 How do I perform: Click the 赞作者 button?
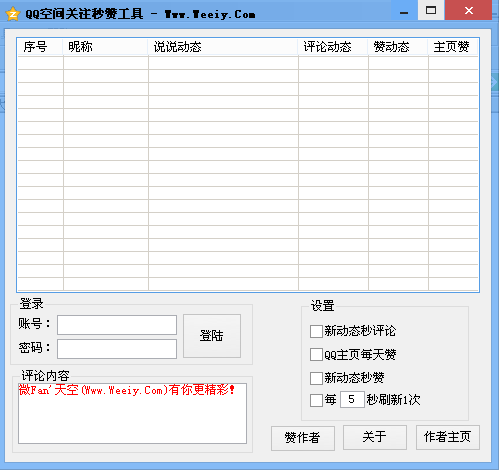click(303, 438)
